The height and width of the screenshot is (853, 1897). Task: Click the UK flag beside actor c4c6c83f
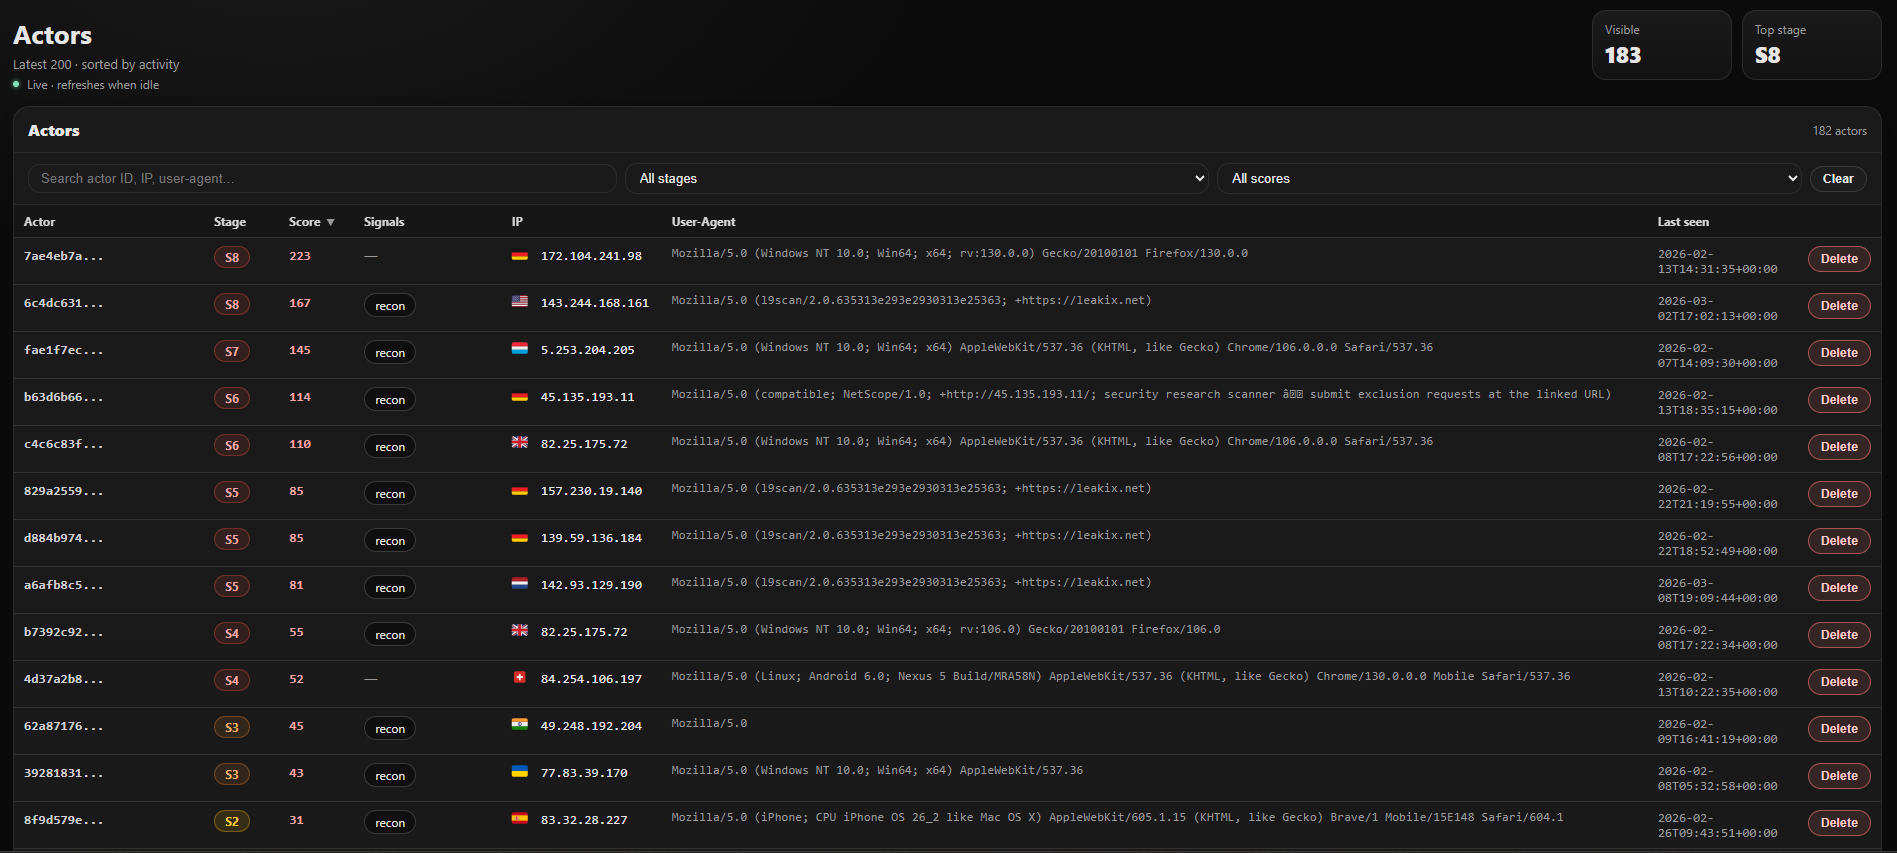click(519, 443)
